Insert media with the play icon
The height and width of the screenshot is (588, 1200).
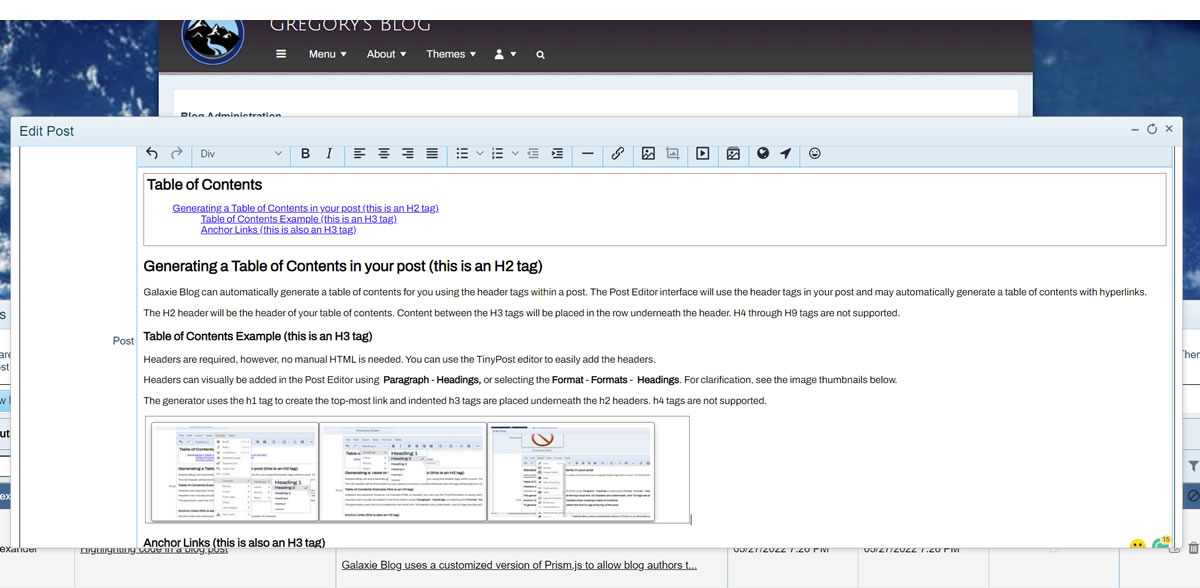tap(703, 153)
